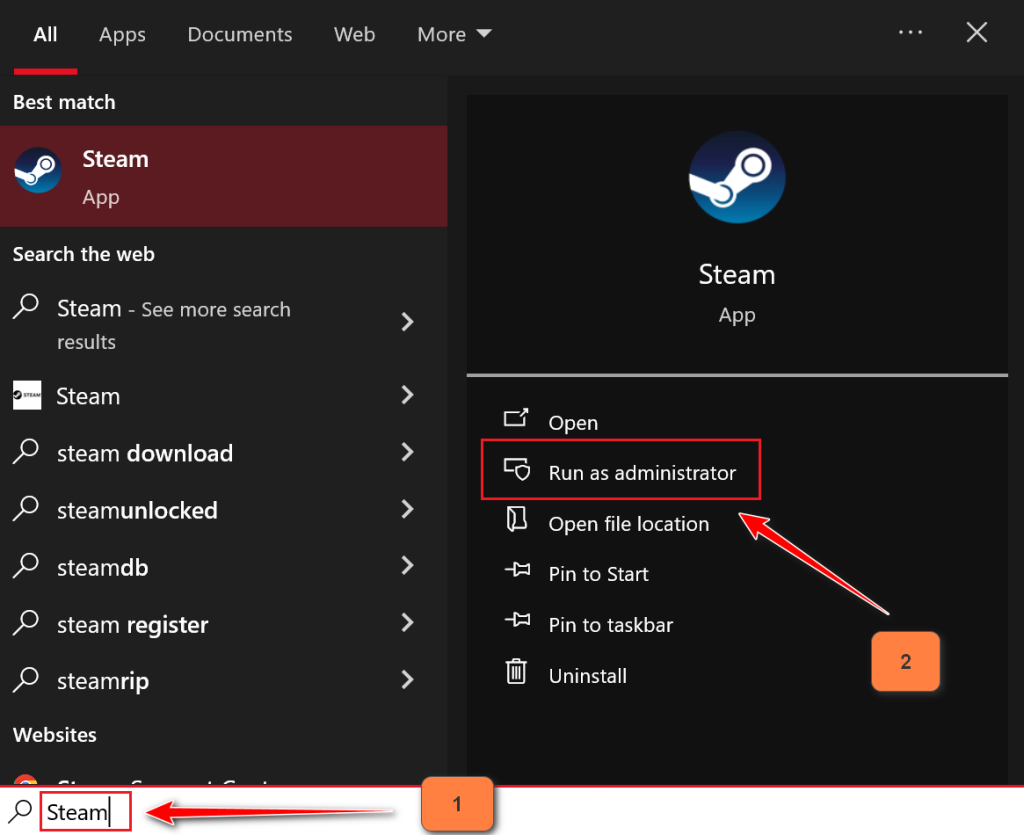Choose Pin to Start
Image resolution: width=1024 pixels, height=835 pixels.
pos(598,574)
